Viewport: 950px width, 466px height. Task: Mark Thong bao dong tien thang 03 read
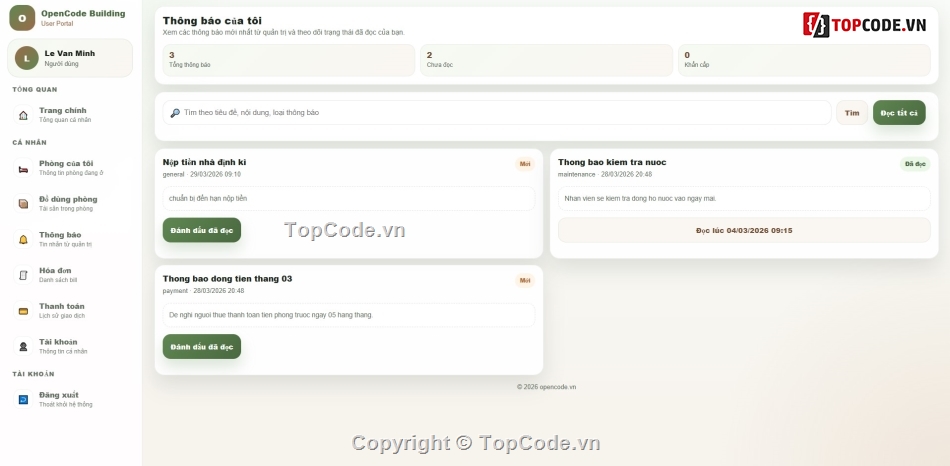pos(202,347)
